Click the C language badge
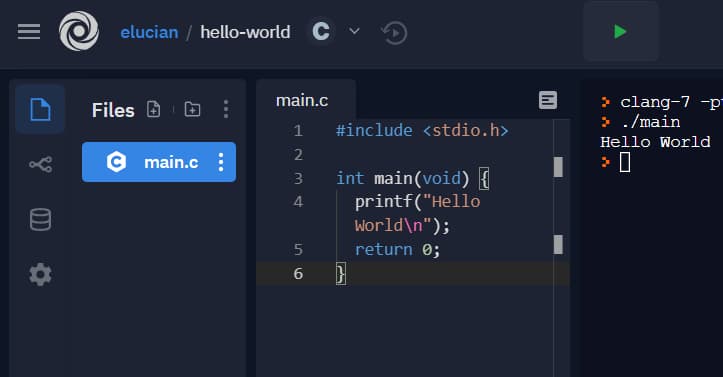723x377 pixels. click(321, 31)
